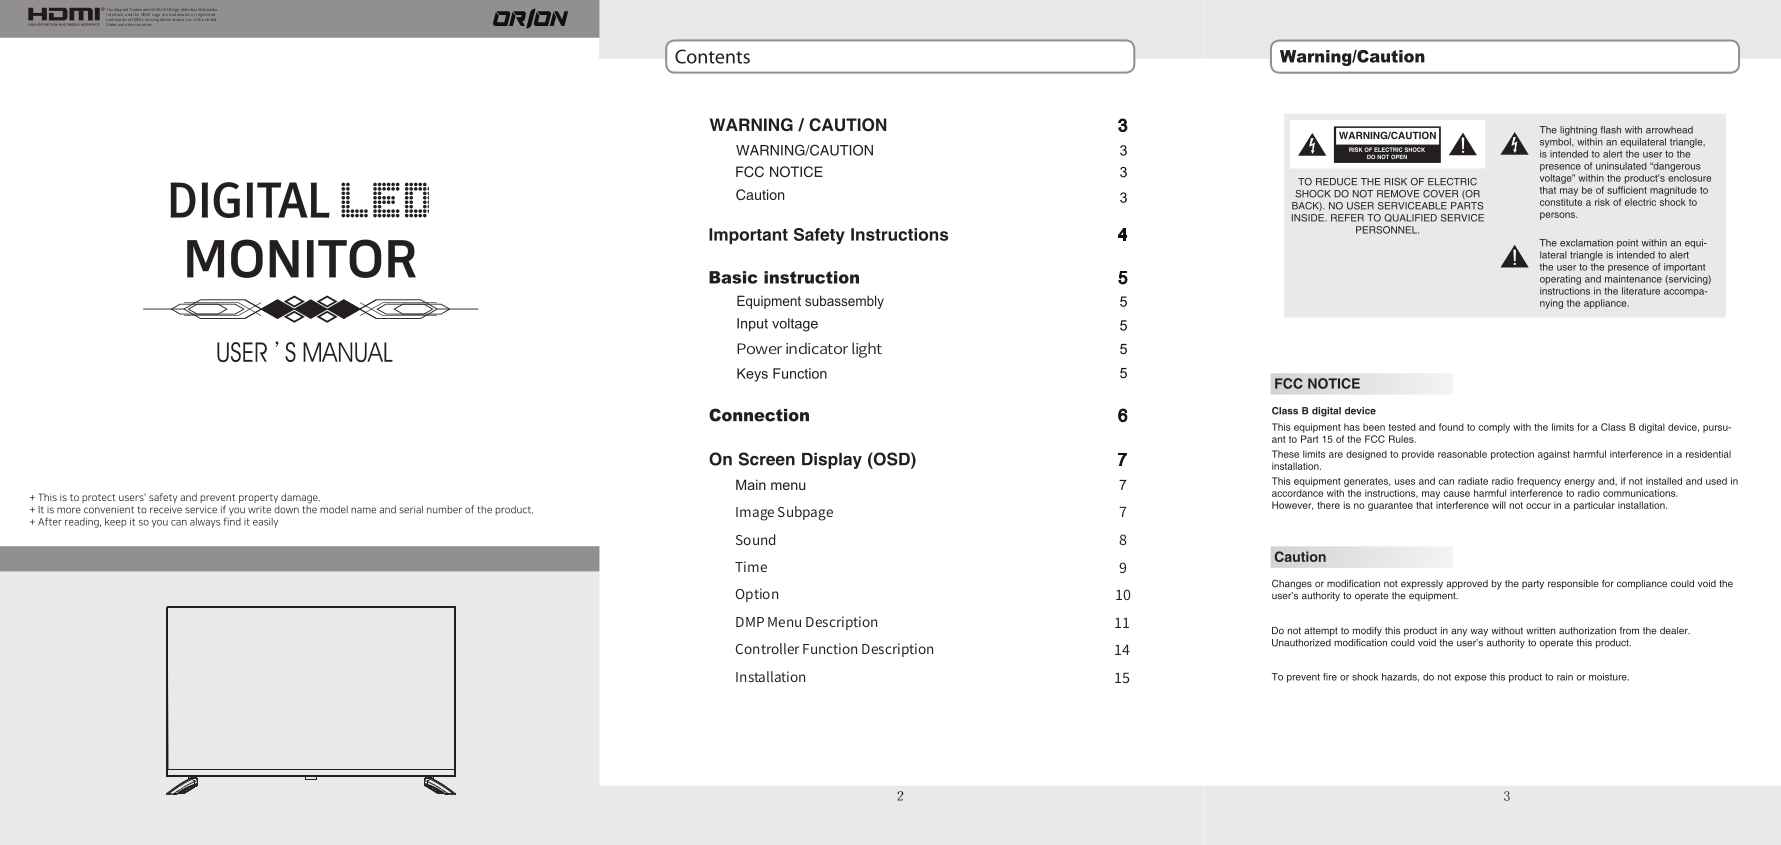
Task: Click footer page number 3 under Warning/Caution page
Action: click(x=1506, y=797)
